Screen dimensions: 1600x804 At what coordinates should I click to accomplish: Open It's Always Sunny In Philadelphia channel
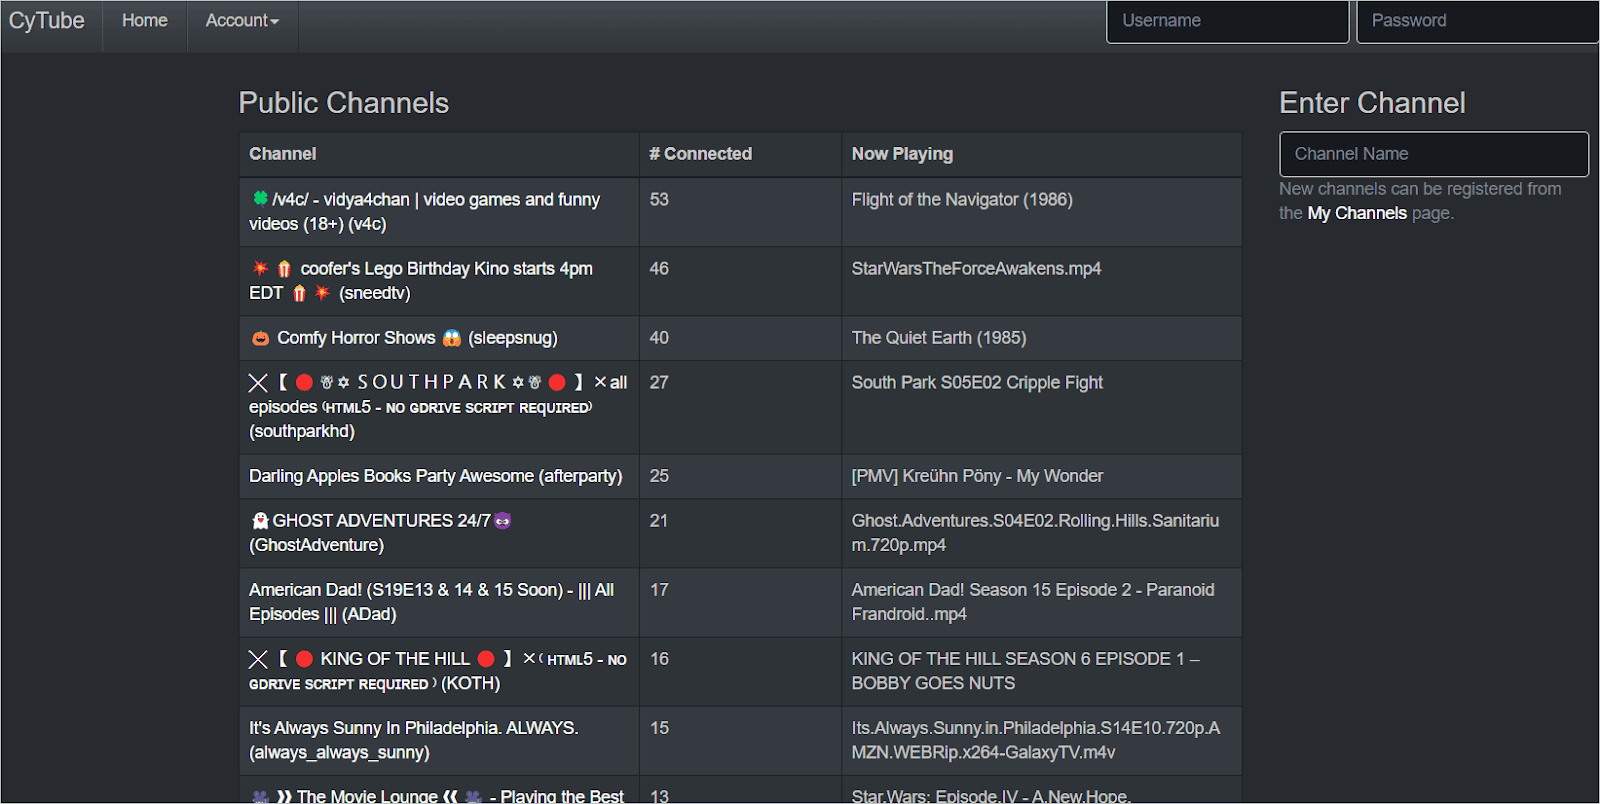pos(414,740)
